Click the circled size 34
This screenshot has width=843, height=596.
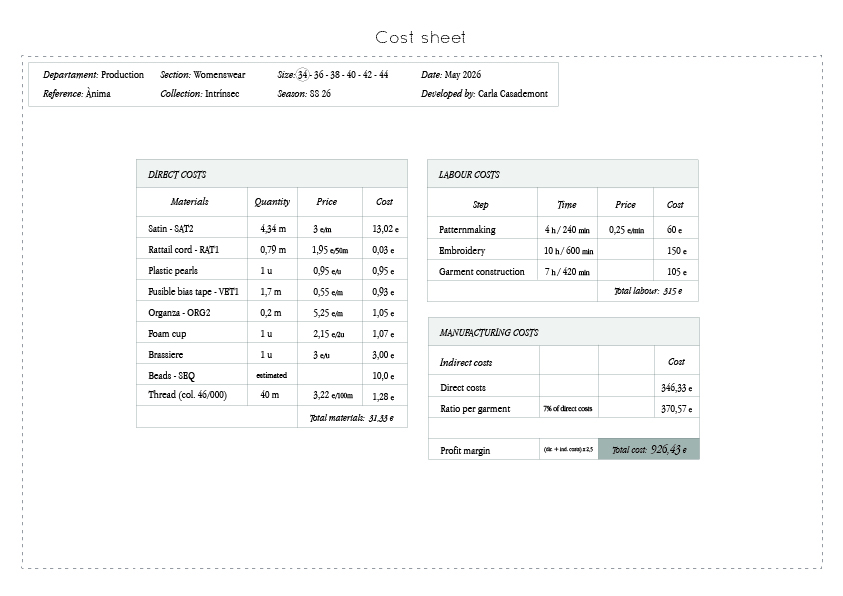click(x=303, y=75)
